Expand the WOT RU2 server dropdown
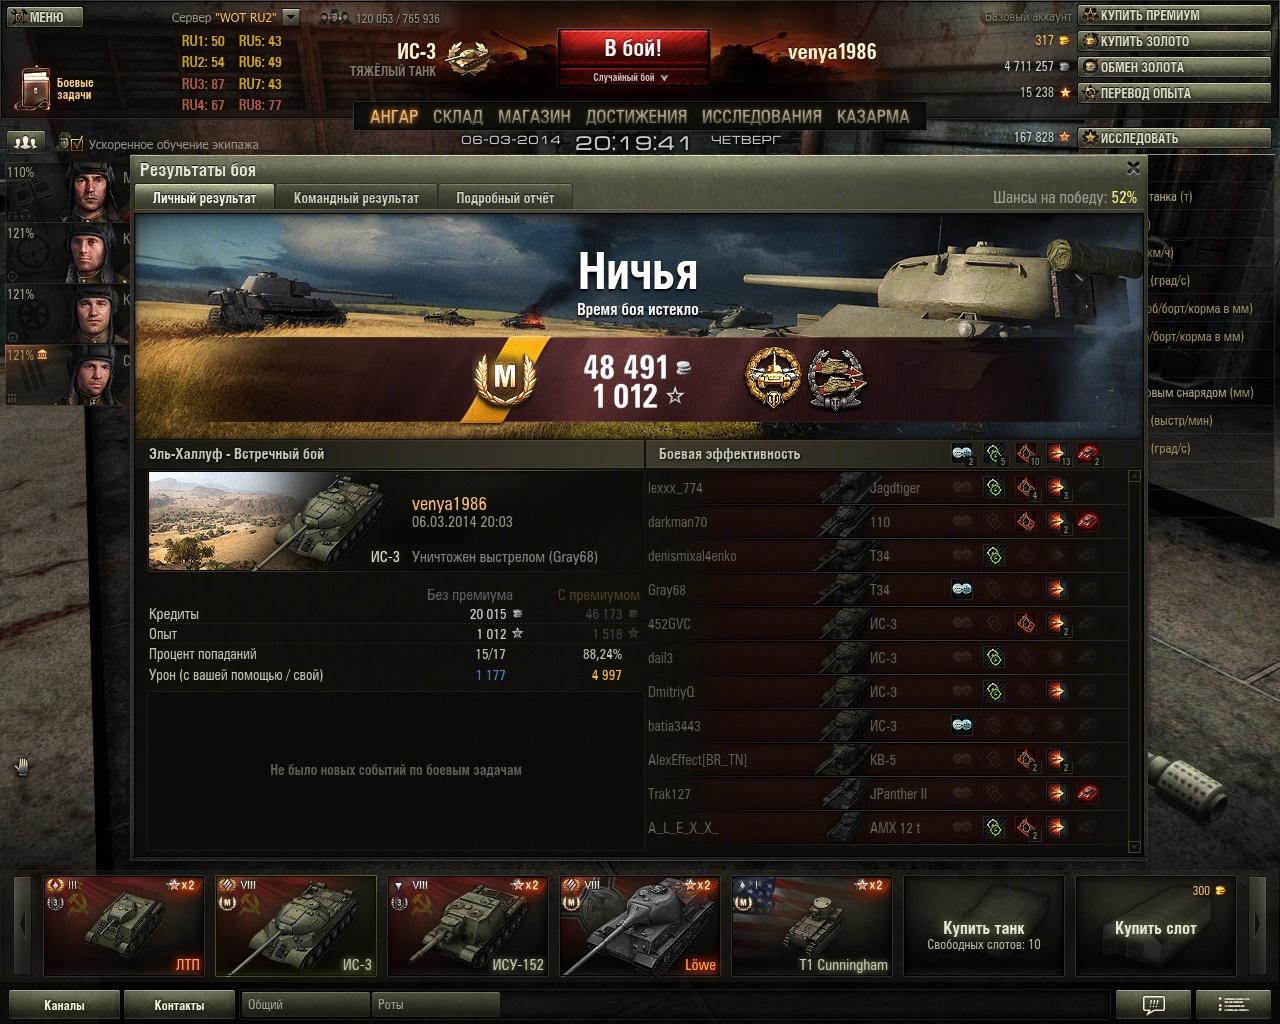The width and height of the screenshot is (1280, 1024). click(290, 17)
